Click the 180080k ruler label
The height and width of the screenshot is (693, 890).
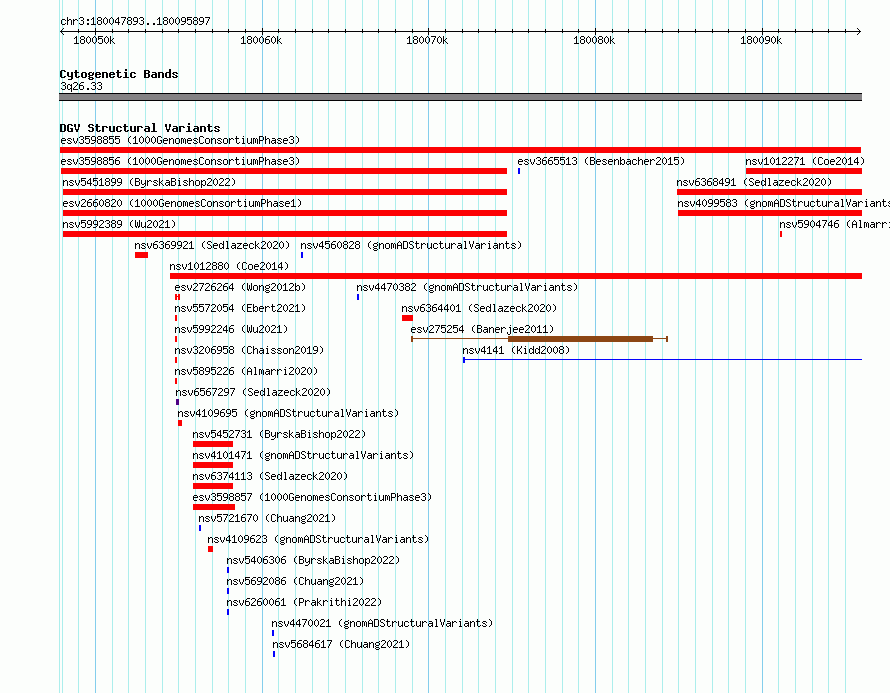click(594, 40)
